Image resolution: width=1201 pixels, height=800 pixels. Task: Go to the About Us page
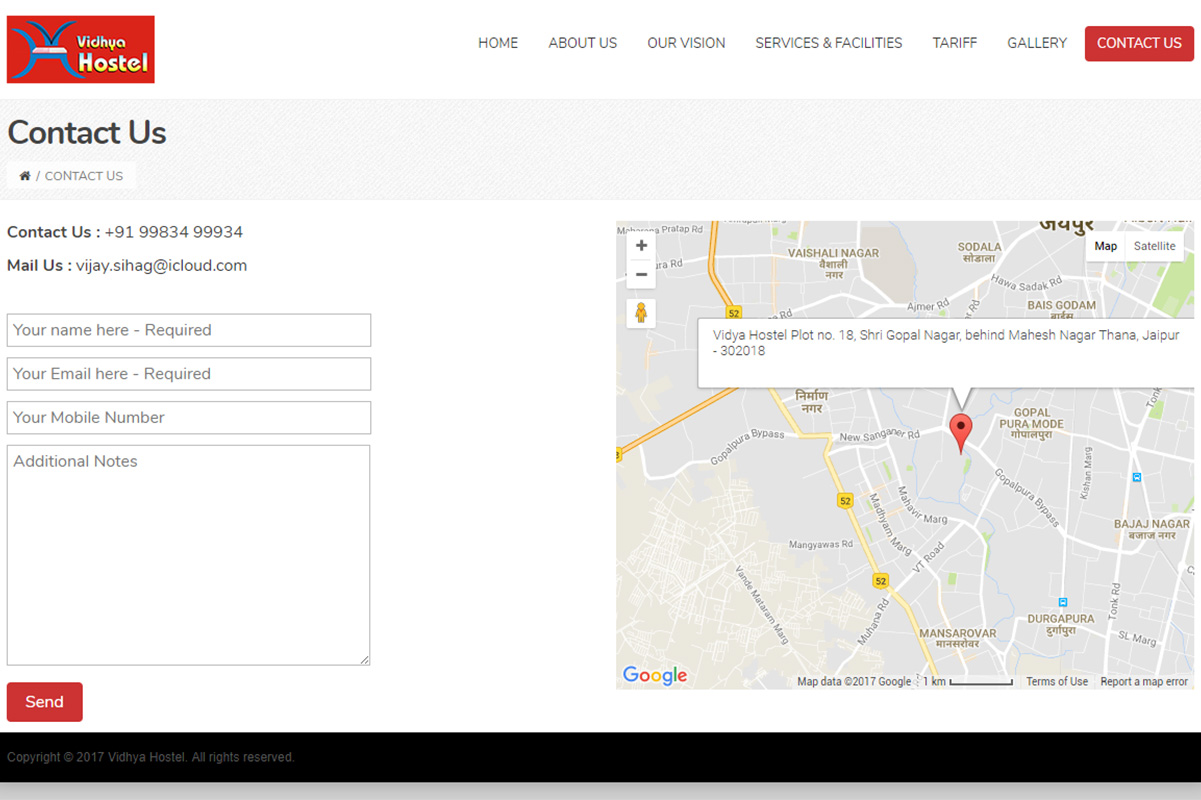click(x=582, y=43)
